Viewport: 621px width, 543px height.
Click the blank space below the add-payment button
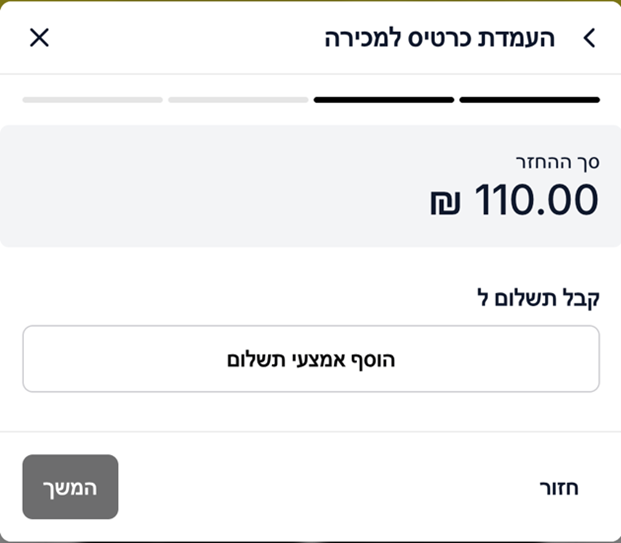click(310, 412)
